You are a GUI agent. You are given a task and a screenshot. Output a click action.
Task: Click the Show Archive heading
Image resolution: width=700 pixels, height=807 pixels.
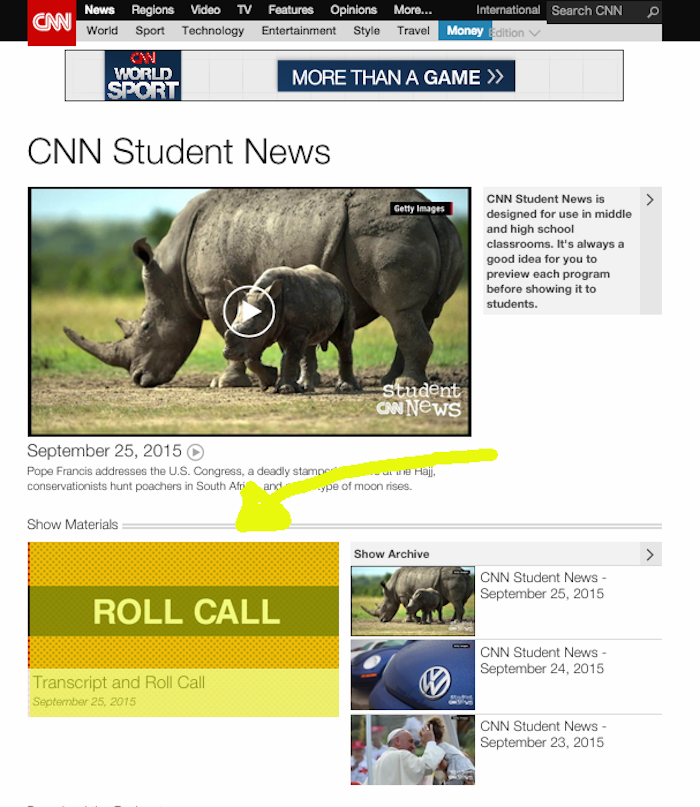click(392, 554)
